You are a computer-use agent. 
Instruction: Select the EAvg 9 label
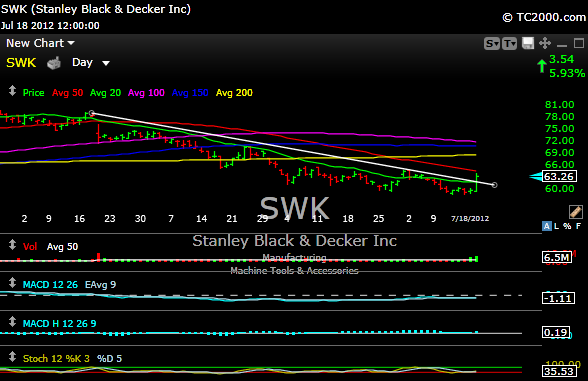[100, 285]
